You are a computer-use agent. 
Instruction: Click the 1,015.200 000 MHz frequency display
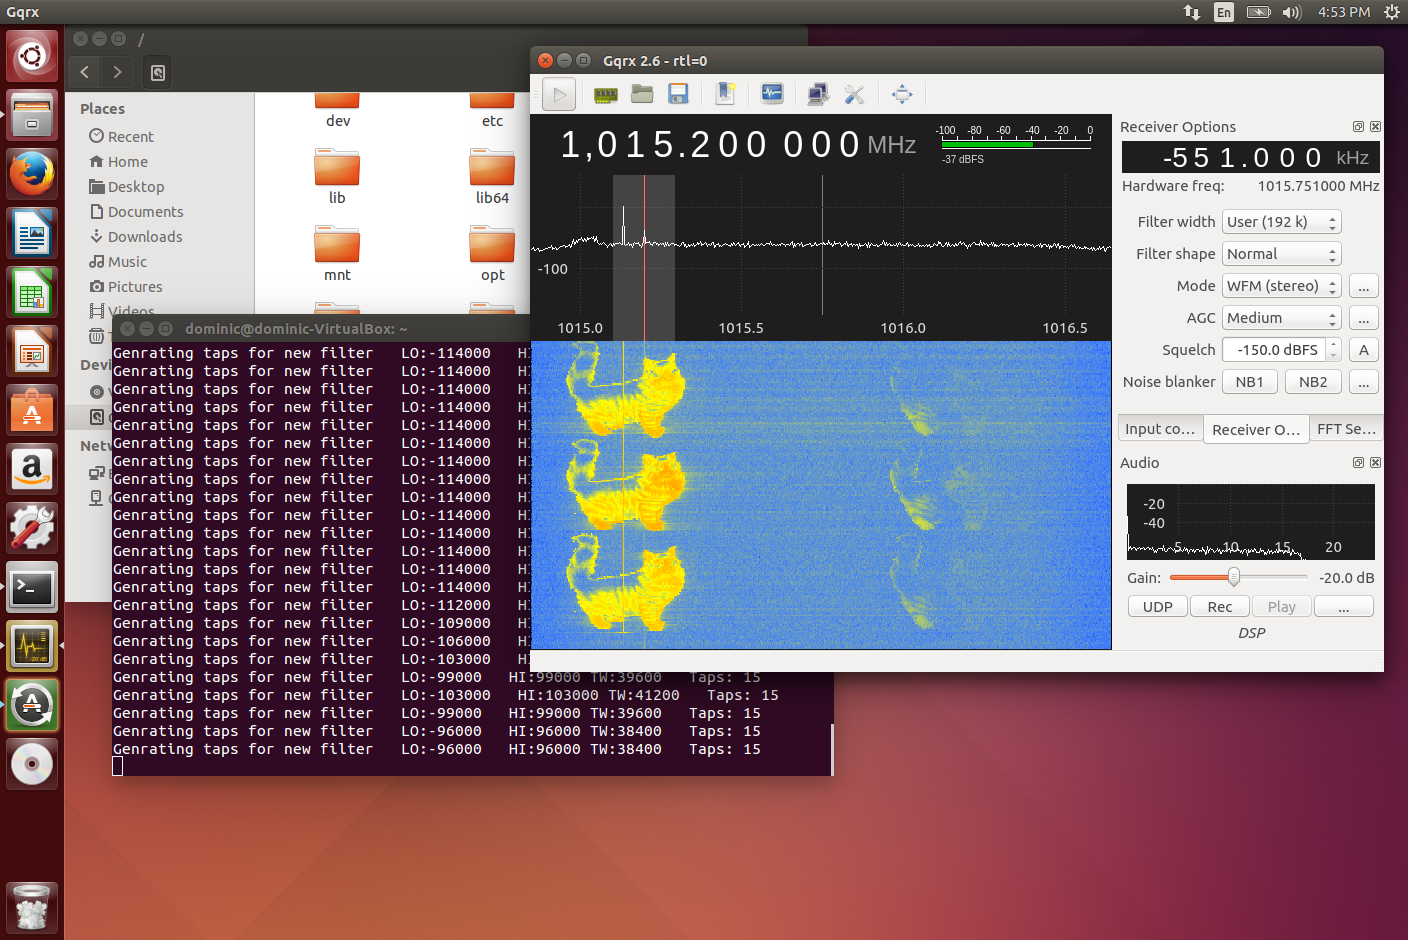738,145
